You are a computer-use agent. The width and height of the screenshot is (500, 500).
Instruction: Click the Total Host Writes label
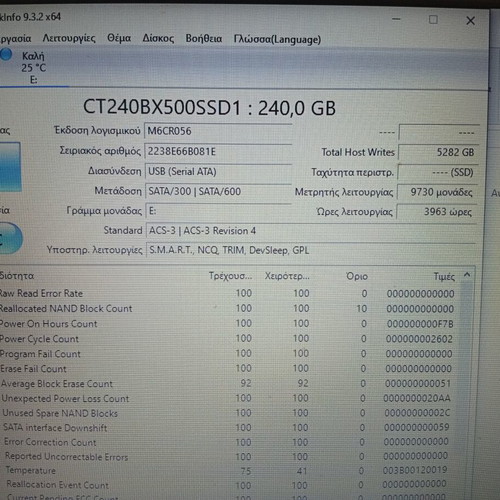pos(358,152)
